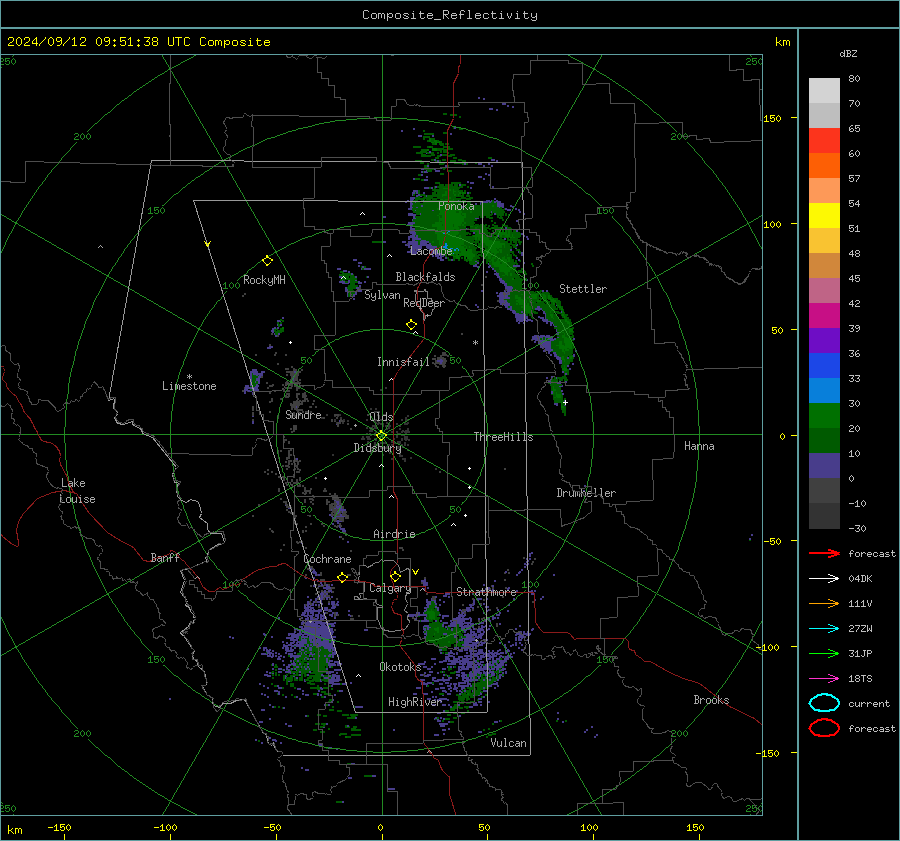
Task: Click the Lake Louise label
Action: click(77, 491)
